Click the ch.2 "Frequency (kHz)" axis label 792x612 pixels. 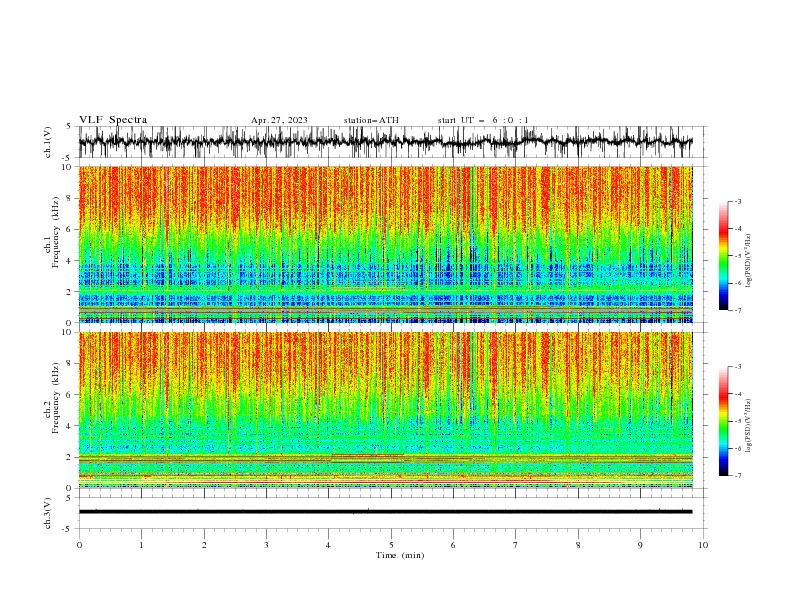point(56,398)
